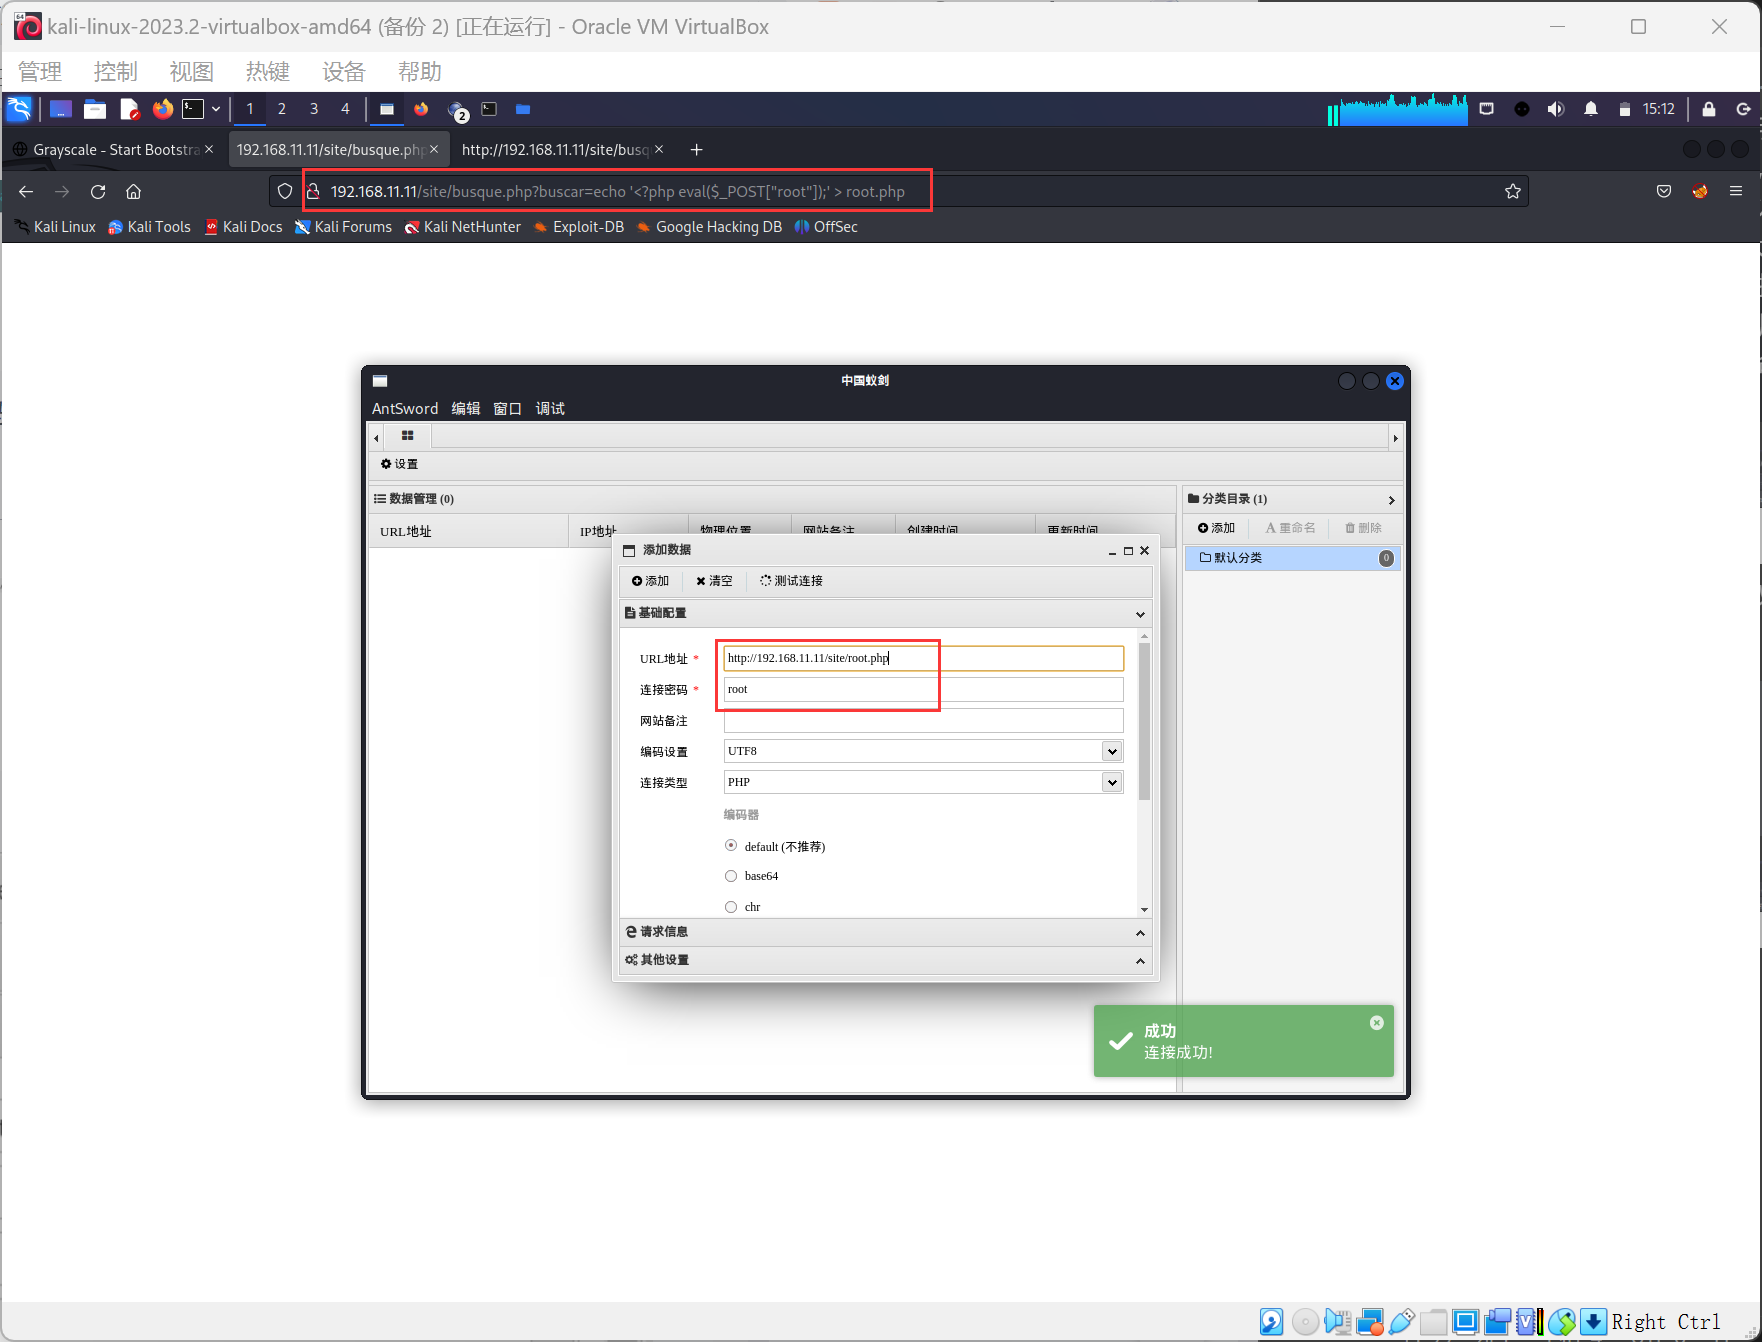This screenshot has height=1342, width=1762.
Task: Go to Firefox home page
Action: tap(134, 192)
